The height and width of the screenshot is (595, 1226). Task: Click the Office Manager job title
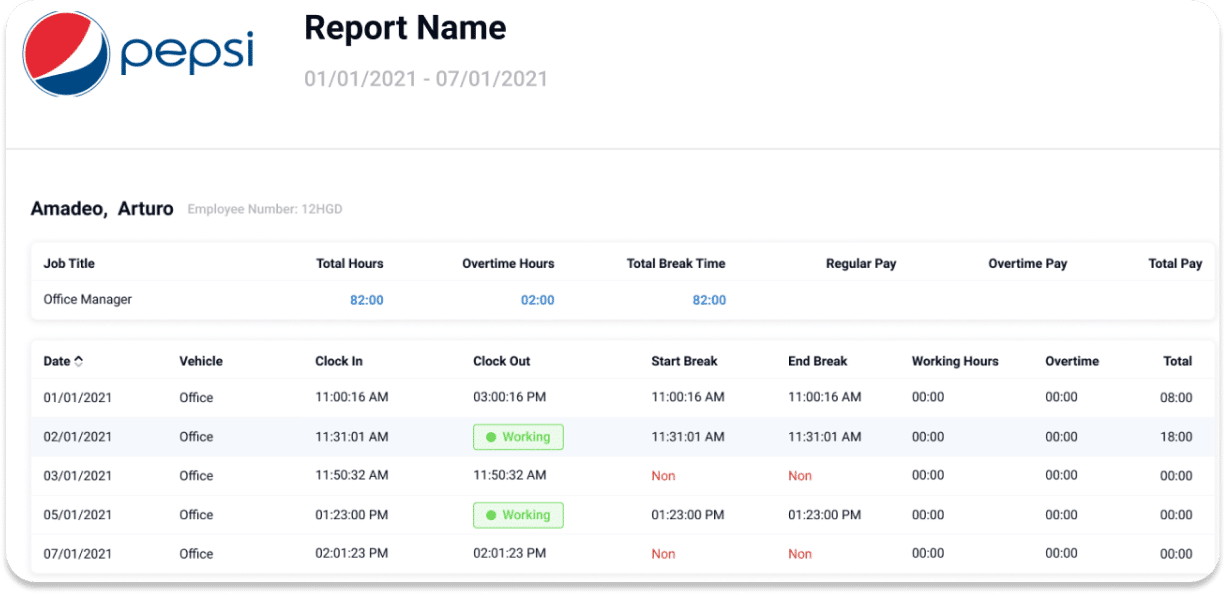tap(88, 300)
